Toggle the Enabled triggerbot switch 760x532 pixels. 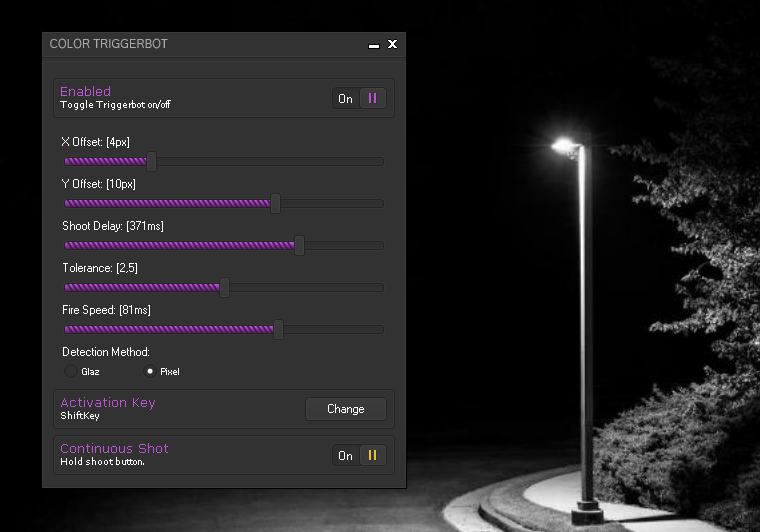359,98
